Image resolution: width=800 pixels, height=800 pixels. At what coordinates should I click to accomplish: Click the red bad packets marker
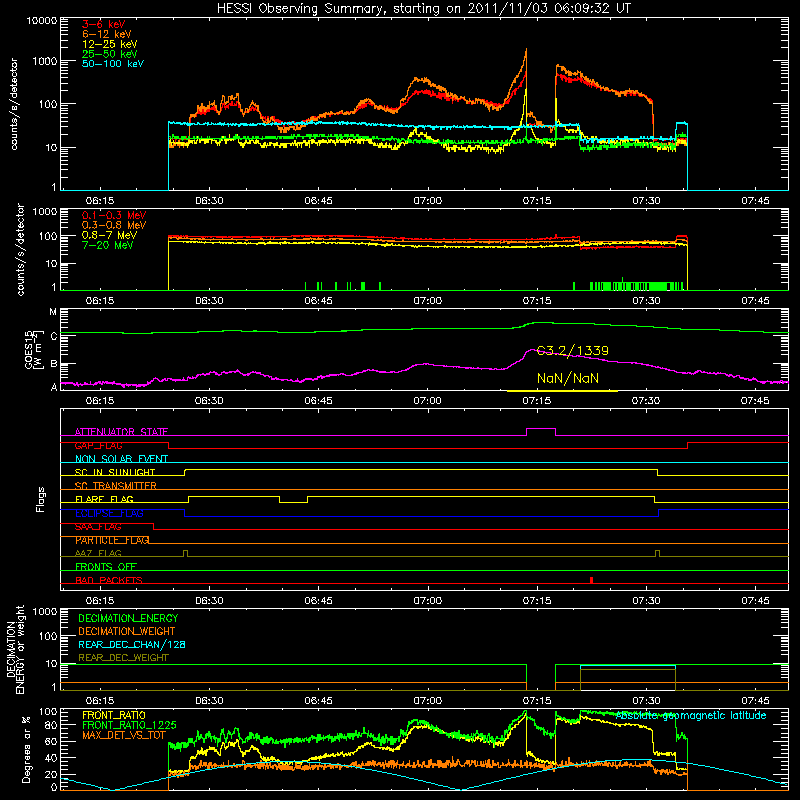point(591,580)
